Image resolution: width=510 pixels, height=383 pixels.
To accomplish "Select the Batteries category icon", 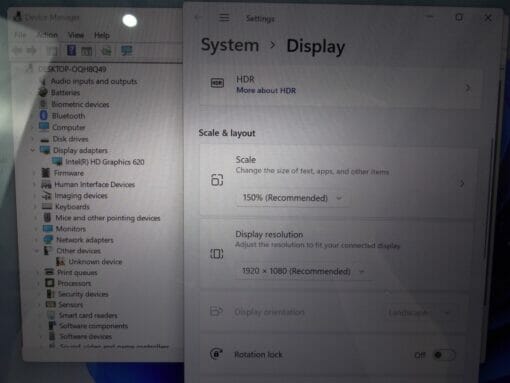I will 43,92.
